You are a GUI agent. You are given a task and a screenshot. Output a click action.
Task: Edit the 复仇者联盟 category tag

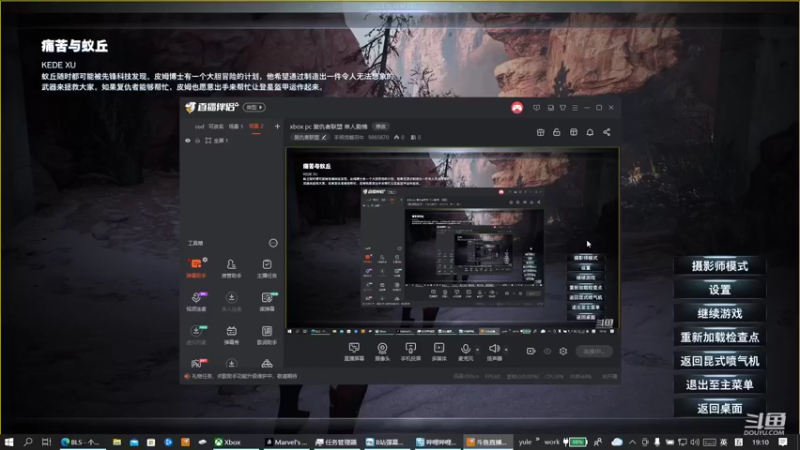[x=310, y=137]
